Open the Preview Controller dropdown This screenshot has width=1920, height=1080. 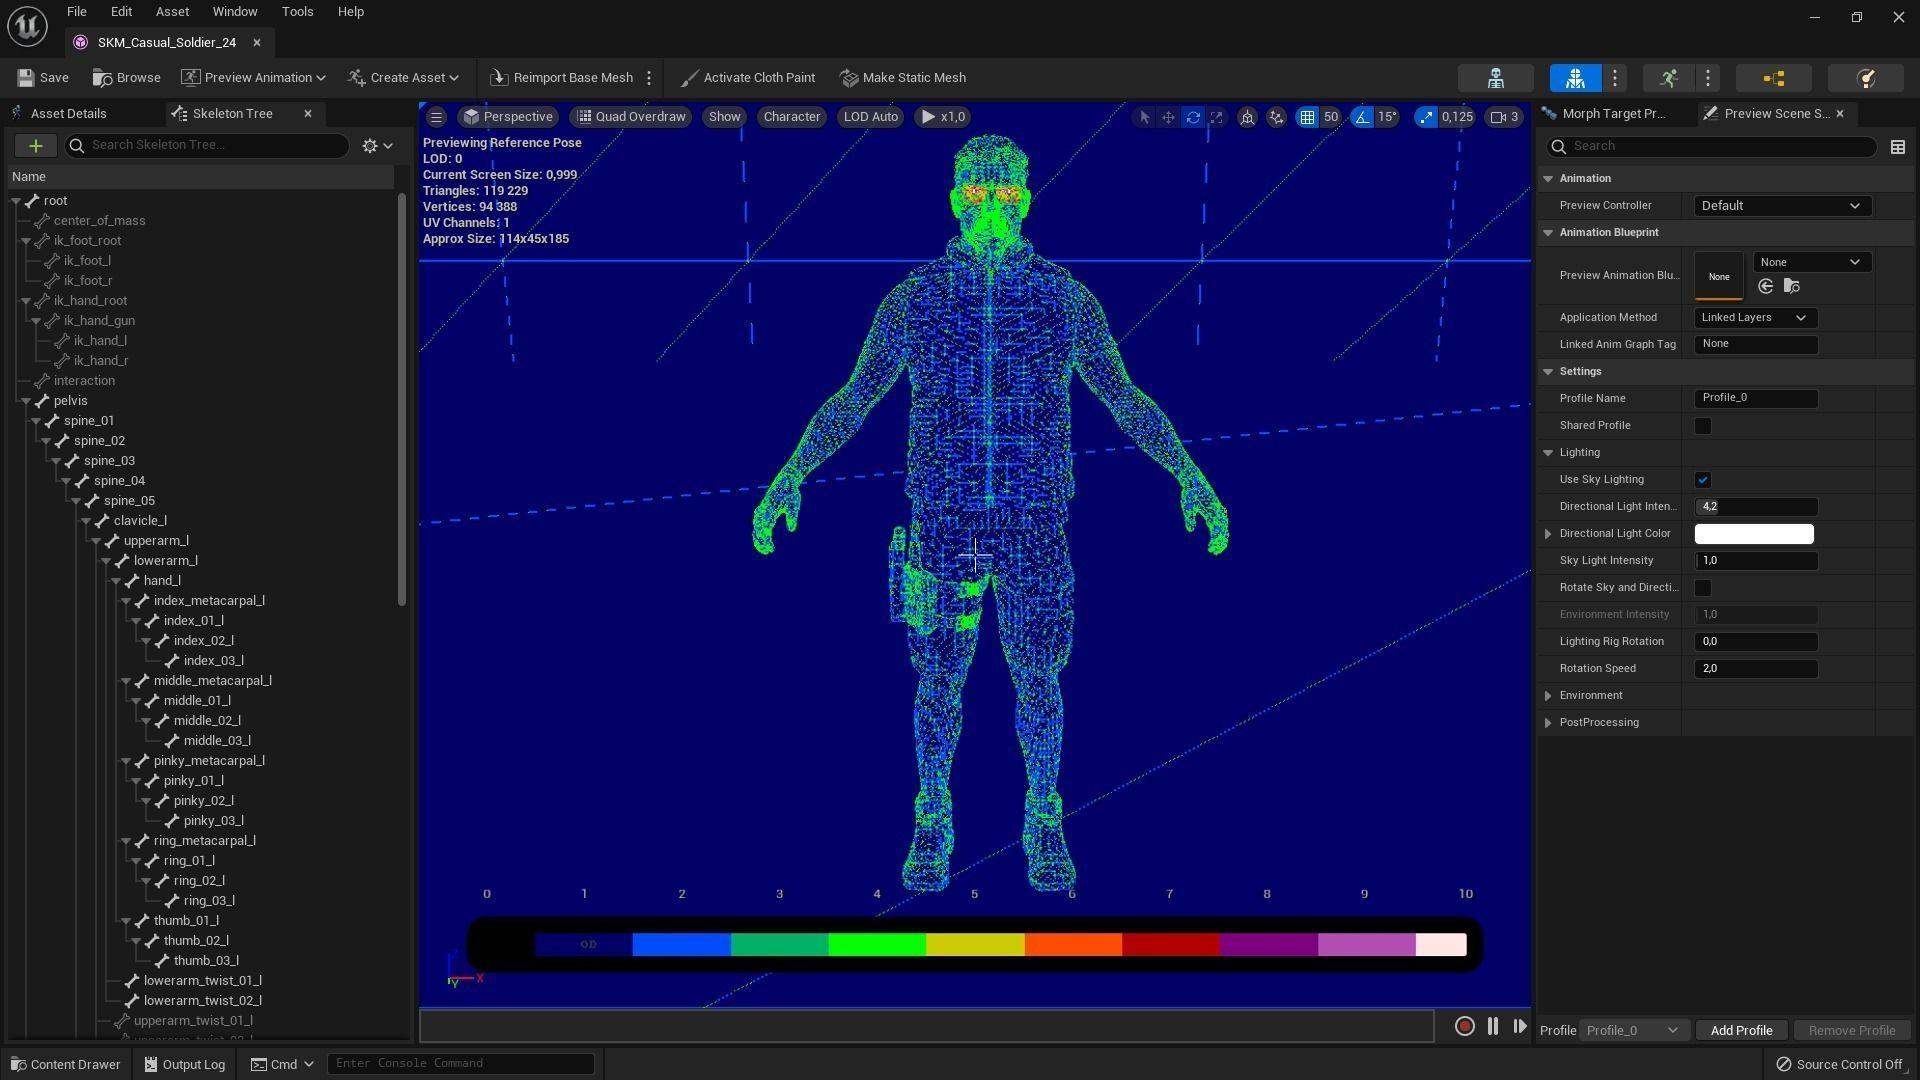point(1781,206)
